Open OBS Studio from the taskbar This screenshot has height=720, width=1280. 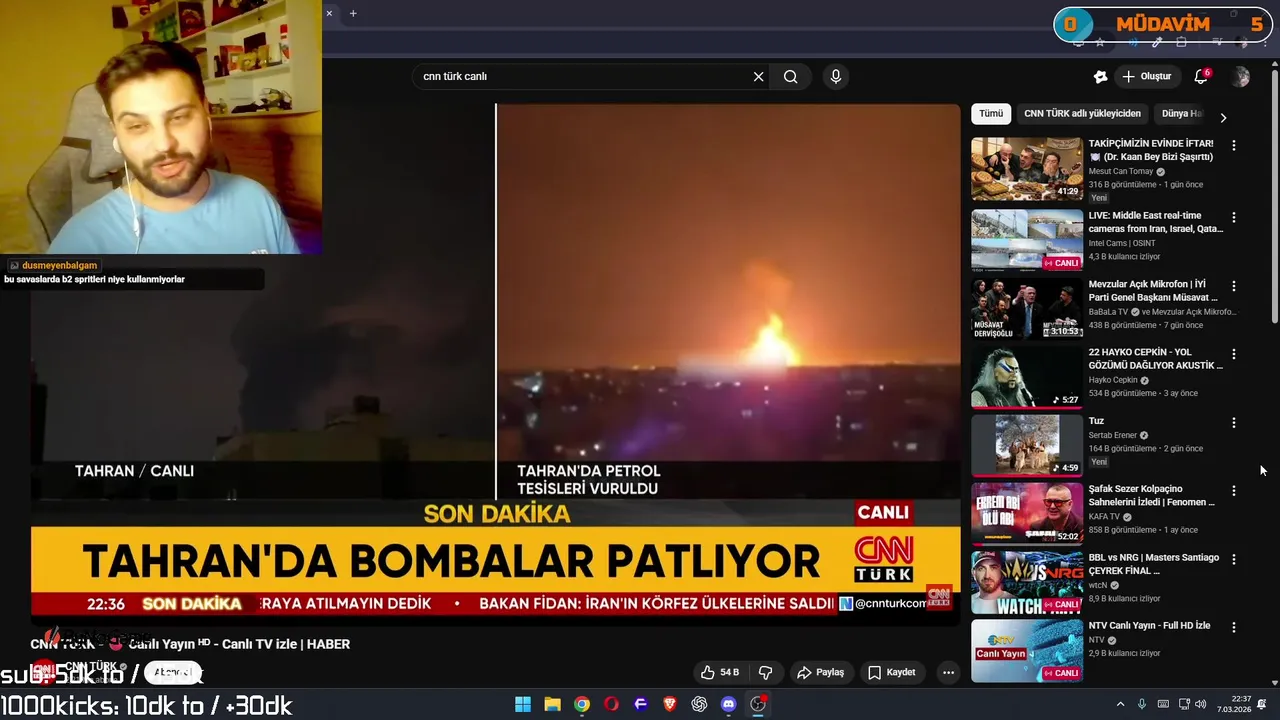point(758,704)
